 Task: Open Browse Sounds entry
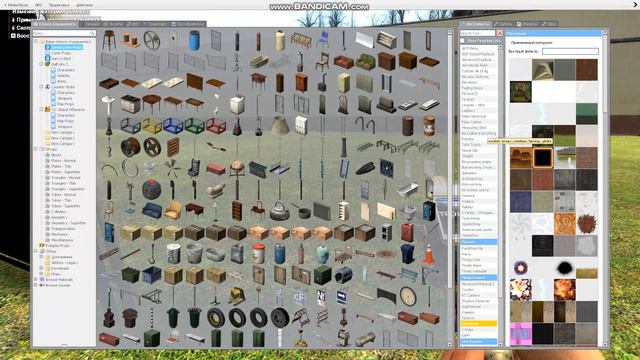(58, 285)
